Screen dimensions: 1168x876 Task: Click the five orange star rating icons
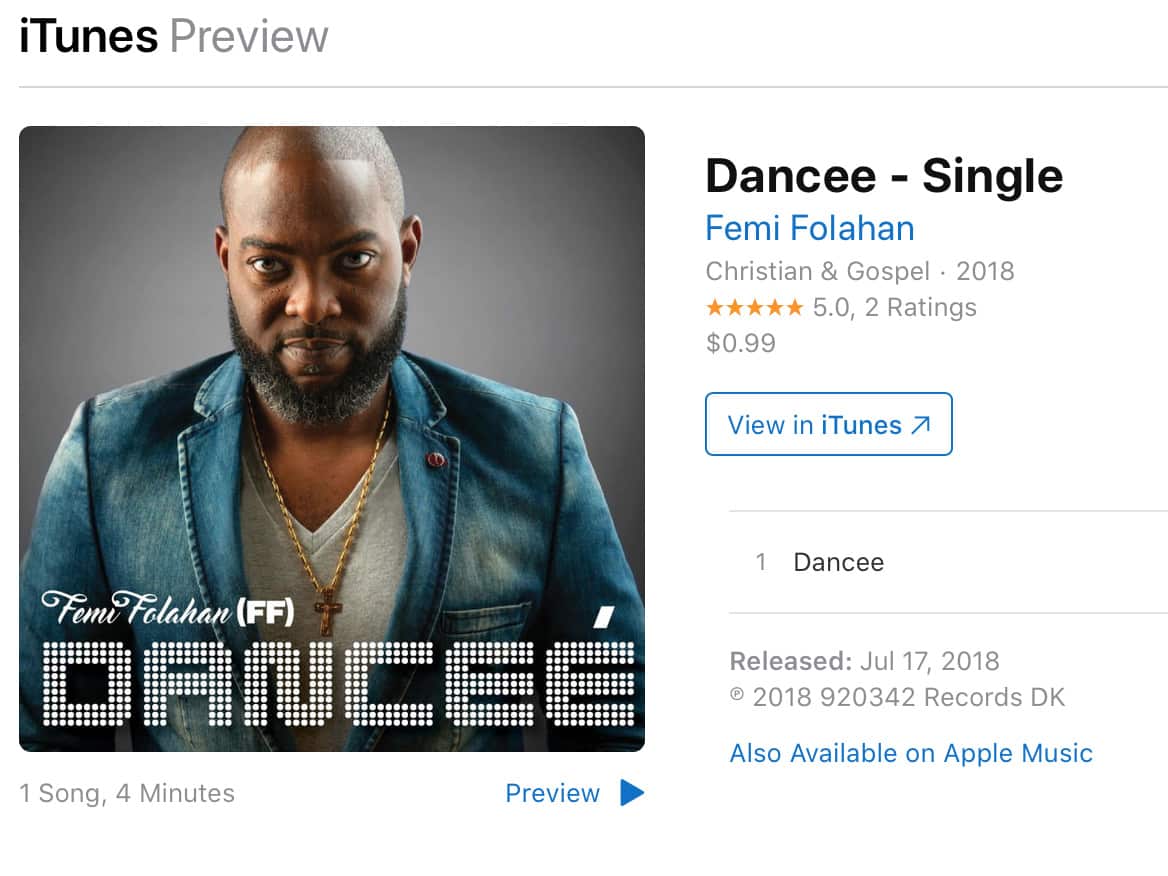point(755,307)
